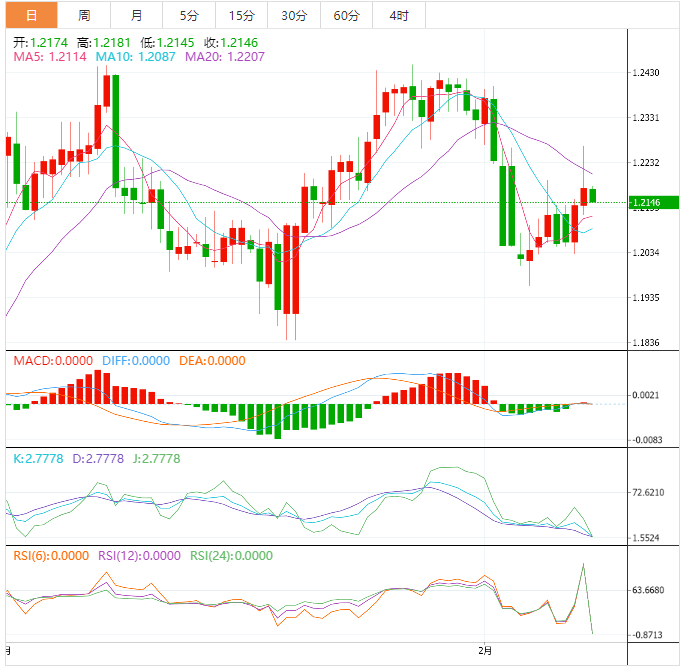Viewport: 687px width, 669px height.
Task: Click the 2月 marker on time axis
Action: 486,650
